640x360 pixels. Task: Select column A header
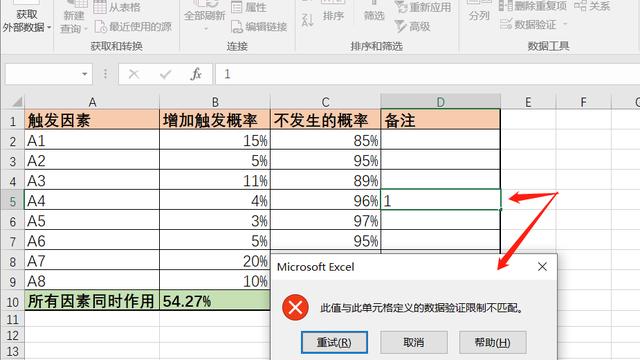pos(92,102)
